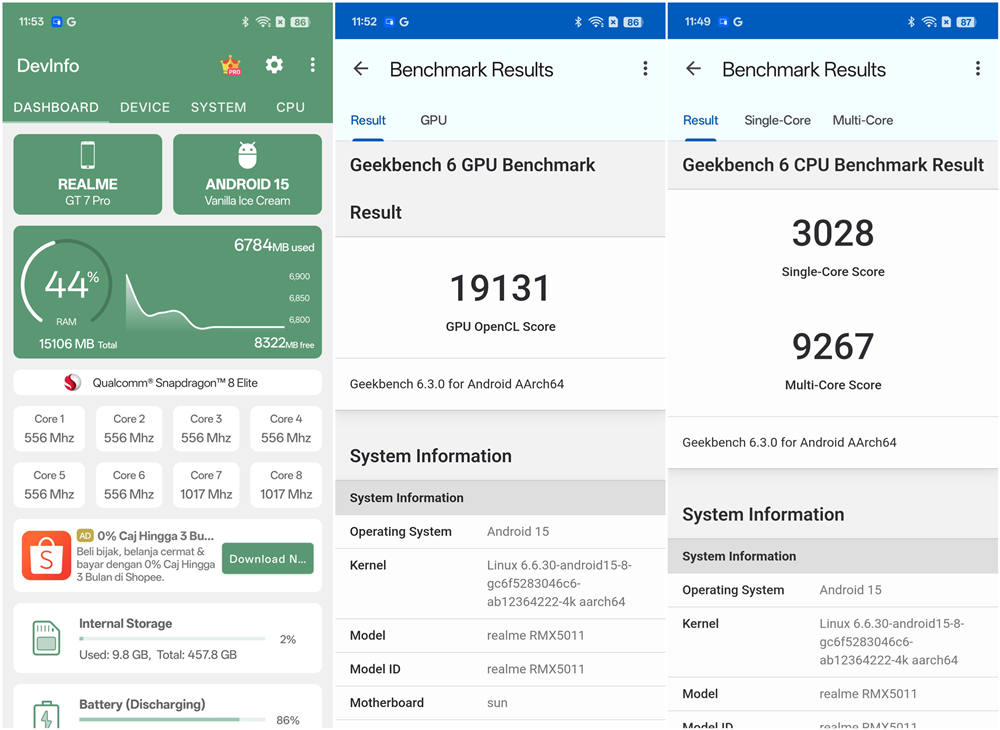The image size is (1000, 730).
Task: Tap the Battery charging icon
Action: (46, 715)
